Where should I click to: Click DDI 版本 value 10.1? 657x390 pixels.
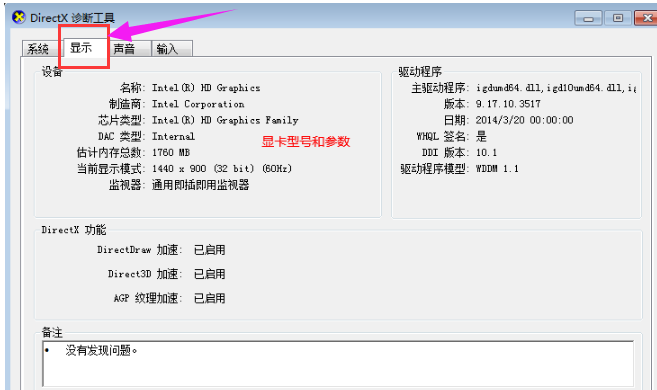tap(486, 152)
